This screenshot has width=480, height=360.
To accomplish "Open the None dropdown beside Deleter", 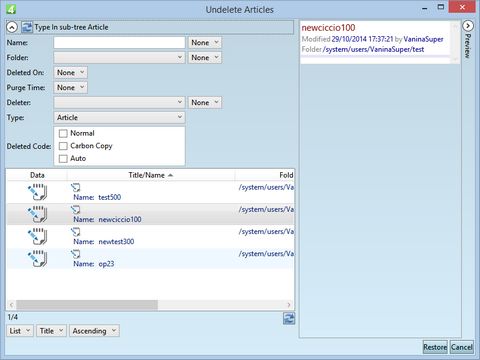I will [x=205, y=102].
